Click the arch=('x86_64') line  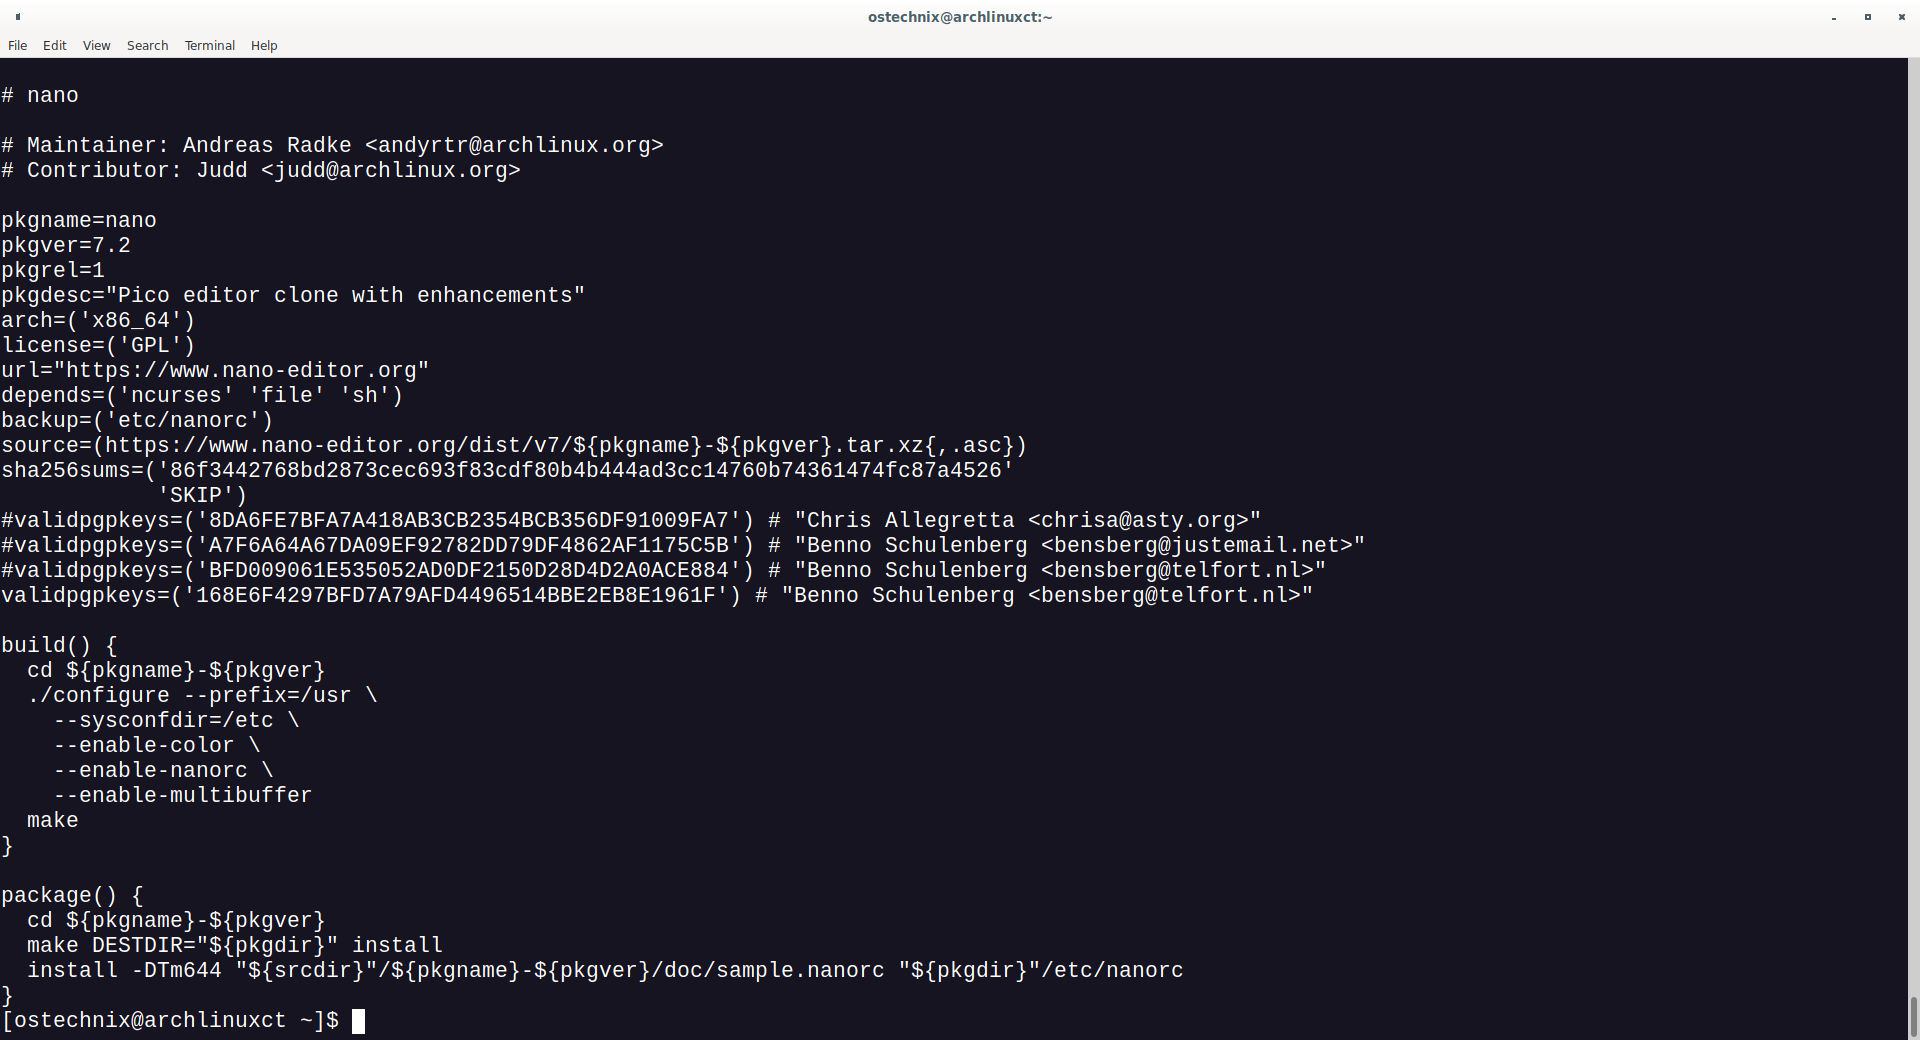[98, 320]
